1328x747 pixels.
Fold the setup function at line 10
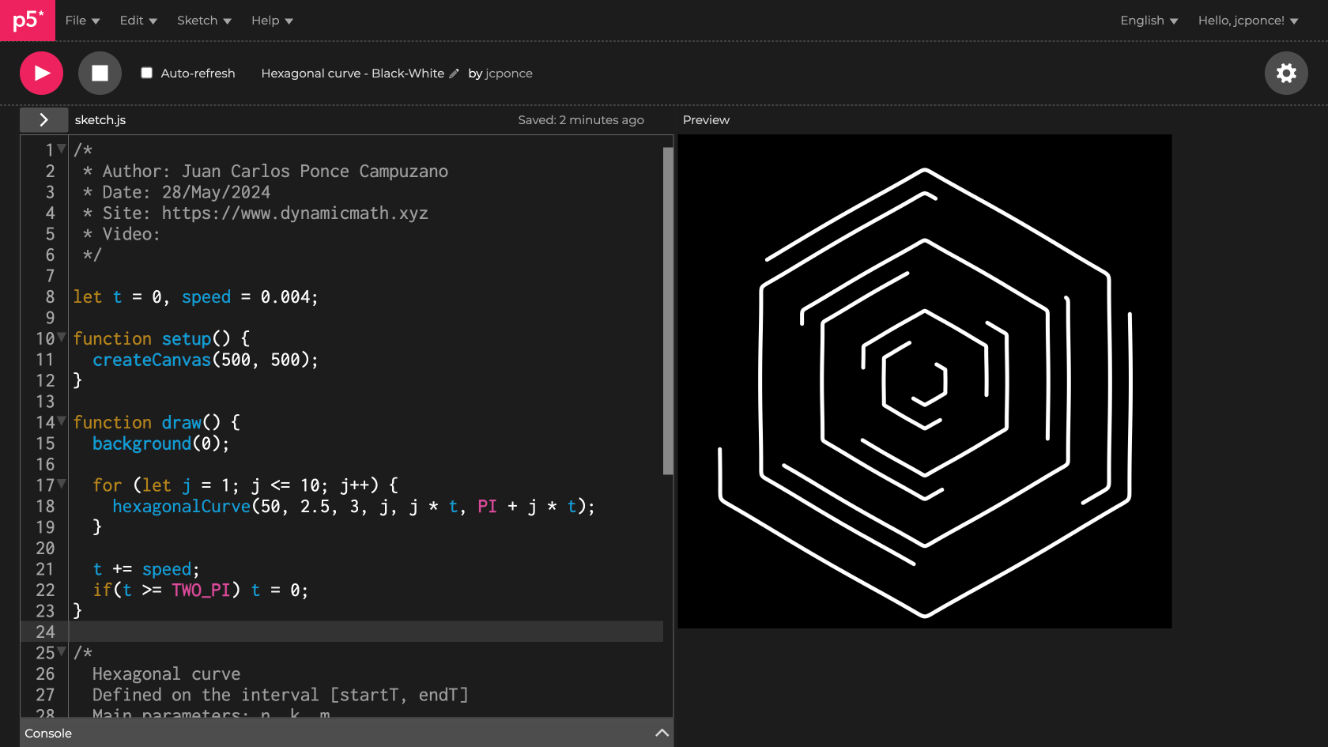pyautogui.click(x=62, y=338)
